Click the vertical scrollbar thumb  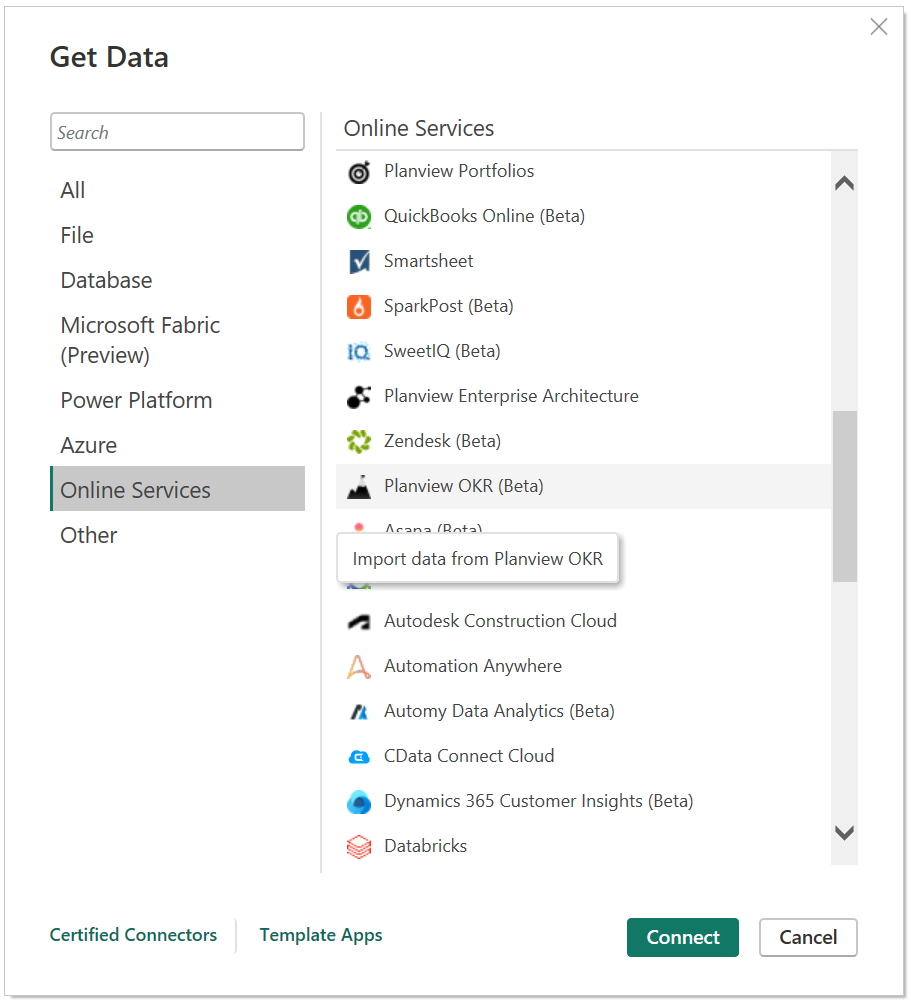point(844,495)
